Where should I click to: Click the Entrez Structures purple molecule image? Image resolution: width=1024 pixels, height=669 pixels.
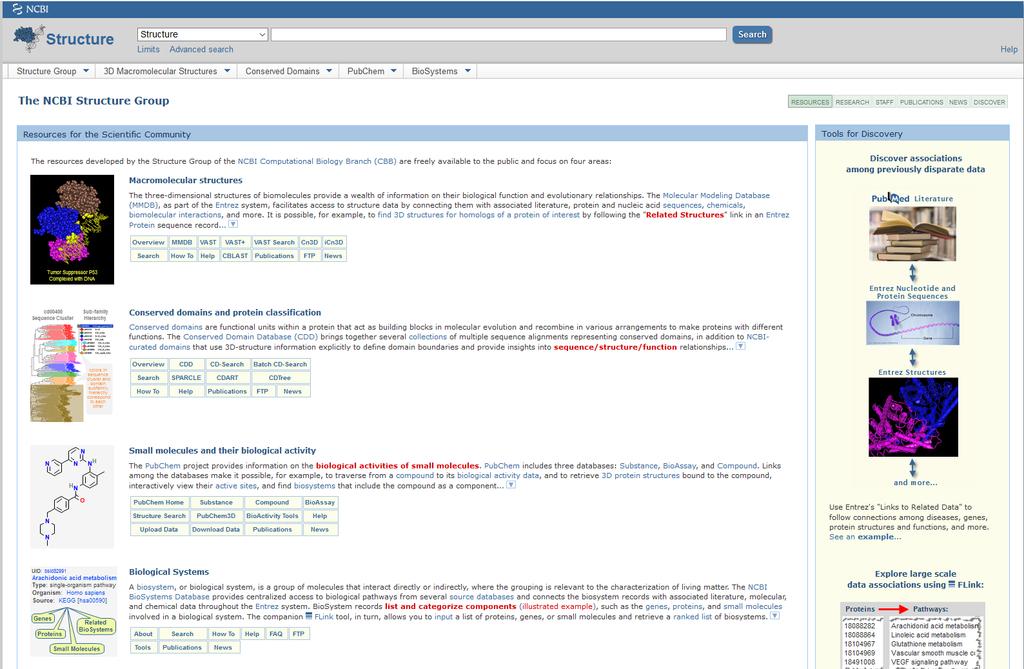pos(913,417)
